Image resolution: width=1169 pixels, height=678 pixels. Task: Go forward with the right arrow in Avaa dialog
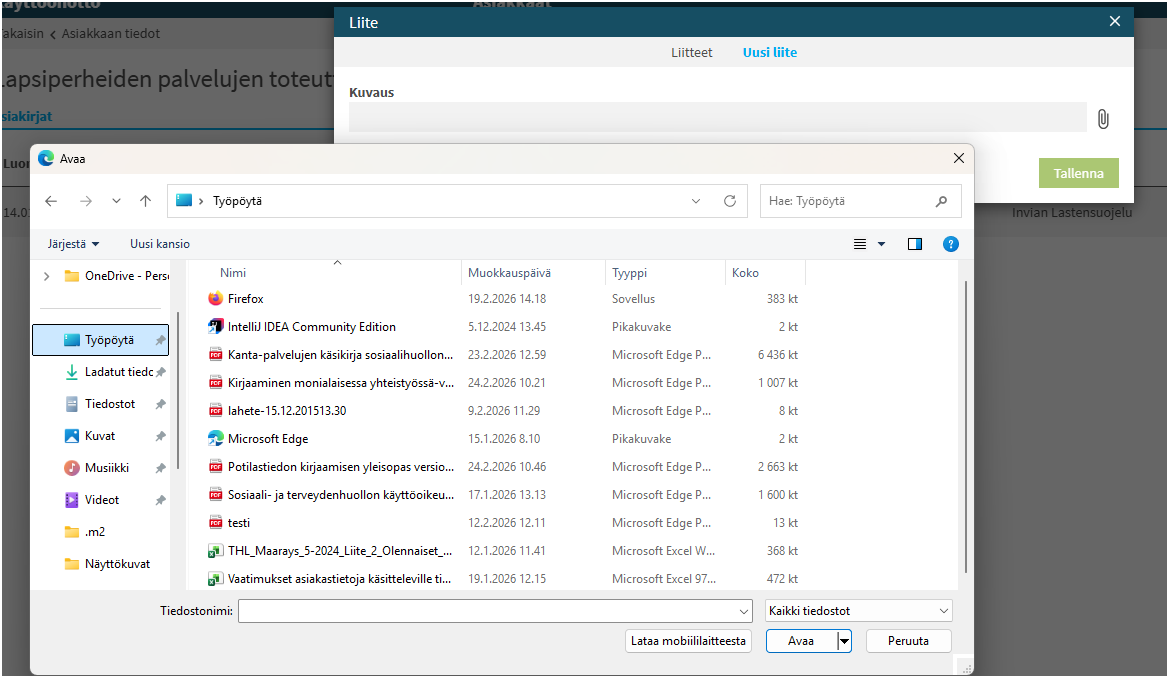pos(86,201)
